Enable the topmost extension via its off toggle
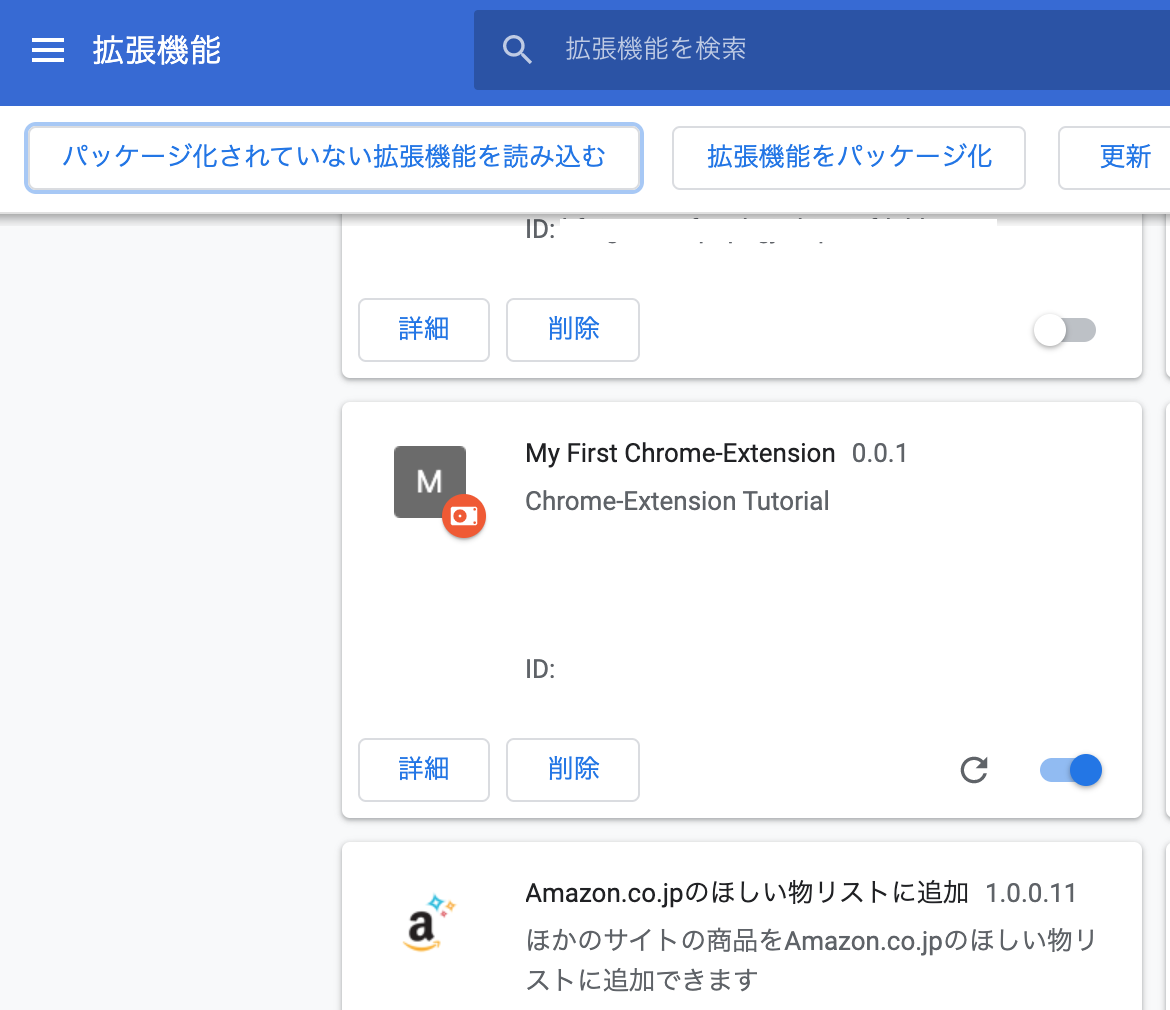This screenshot has width=1170, height=1010. coord(1064,330)
